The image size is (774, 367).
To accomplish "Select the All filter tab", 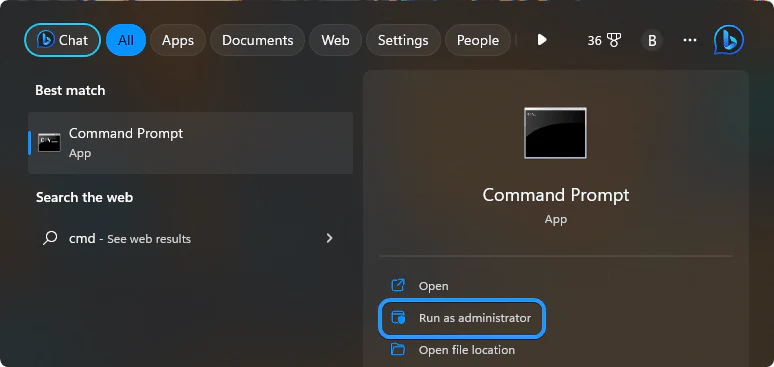I will (x=126, y=40).
